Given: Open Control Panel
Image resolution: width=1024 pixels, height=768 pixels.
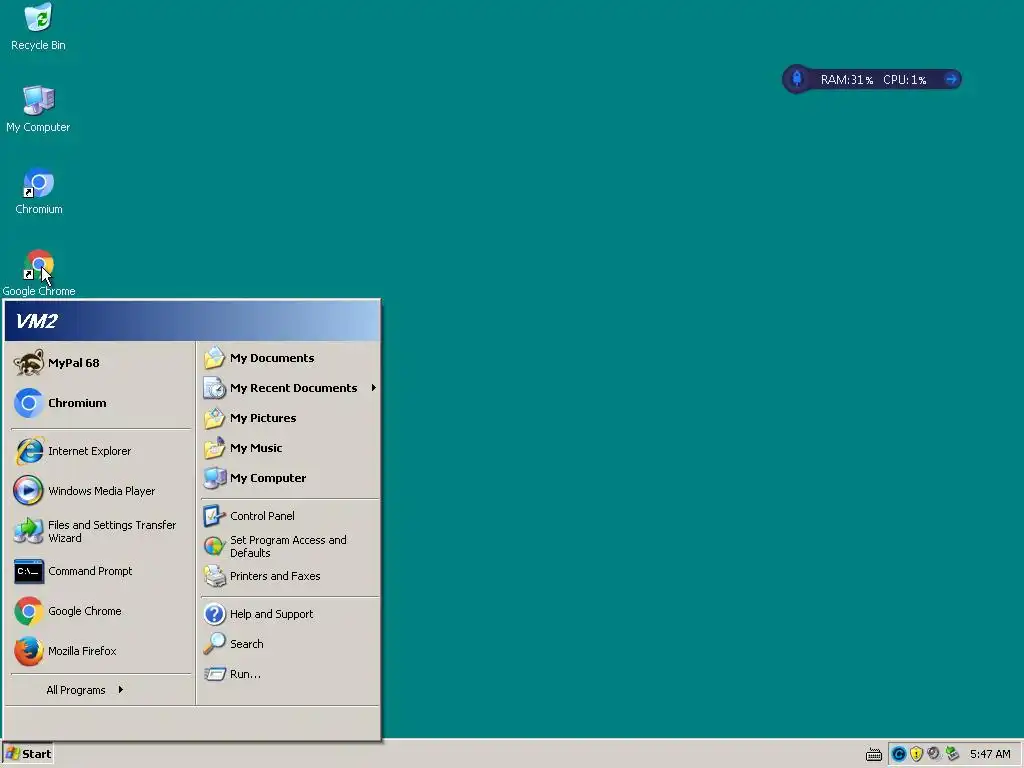Looking at the screenshot, I should click(x=289, y=516).
